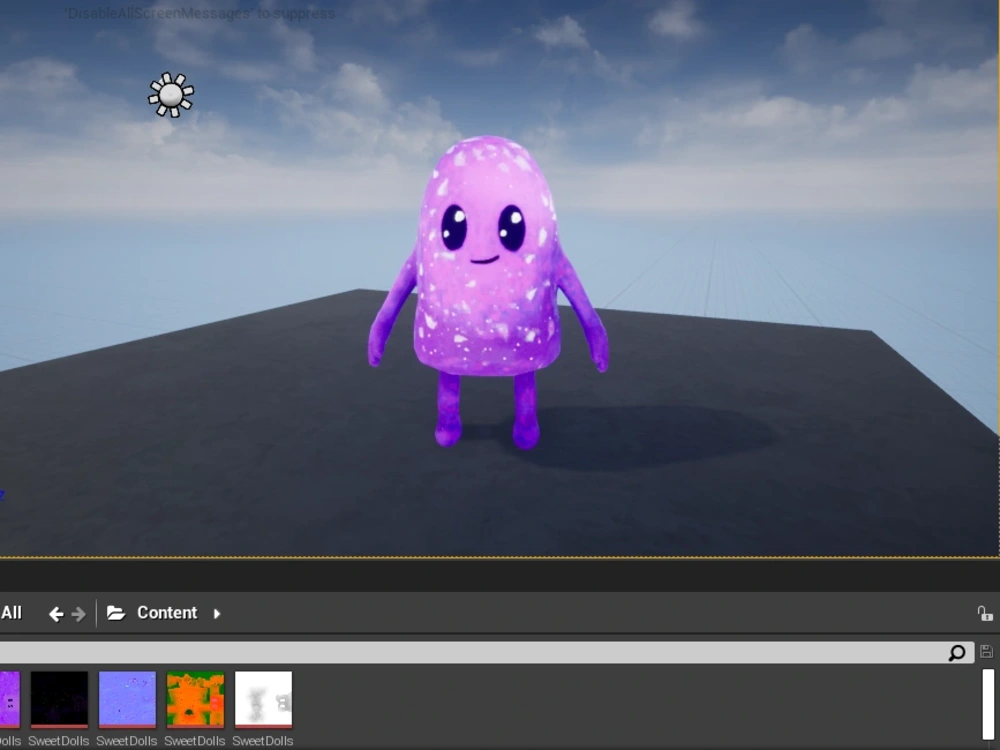Click the Content breadcrumb label

click(167, 613)
